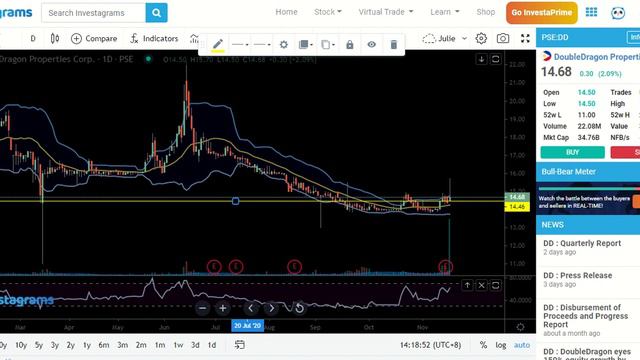The width and height of the screenshot is (640, 360).
Task: Zoom in the chart with plus
Action: click(x=223, y=308)
